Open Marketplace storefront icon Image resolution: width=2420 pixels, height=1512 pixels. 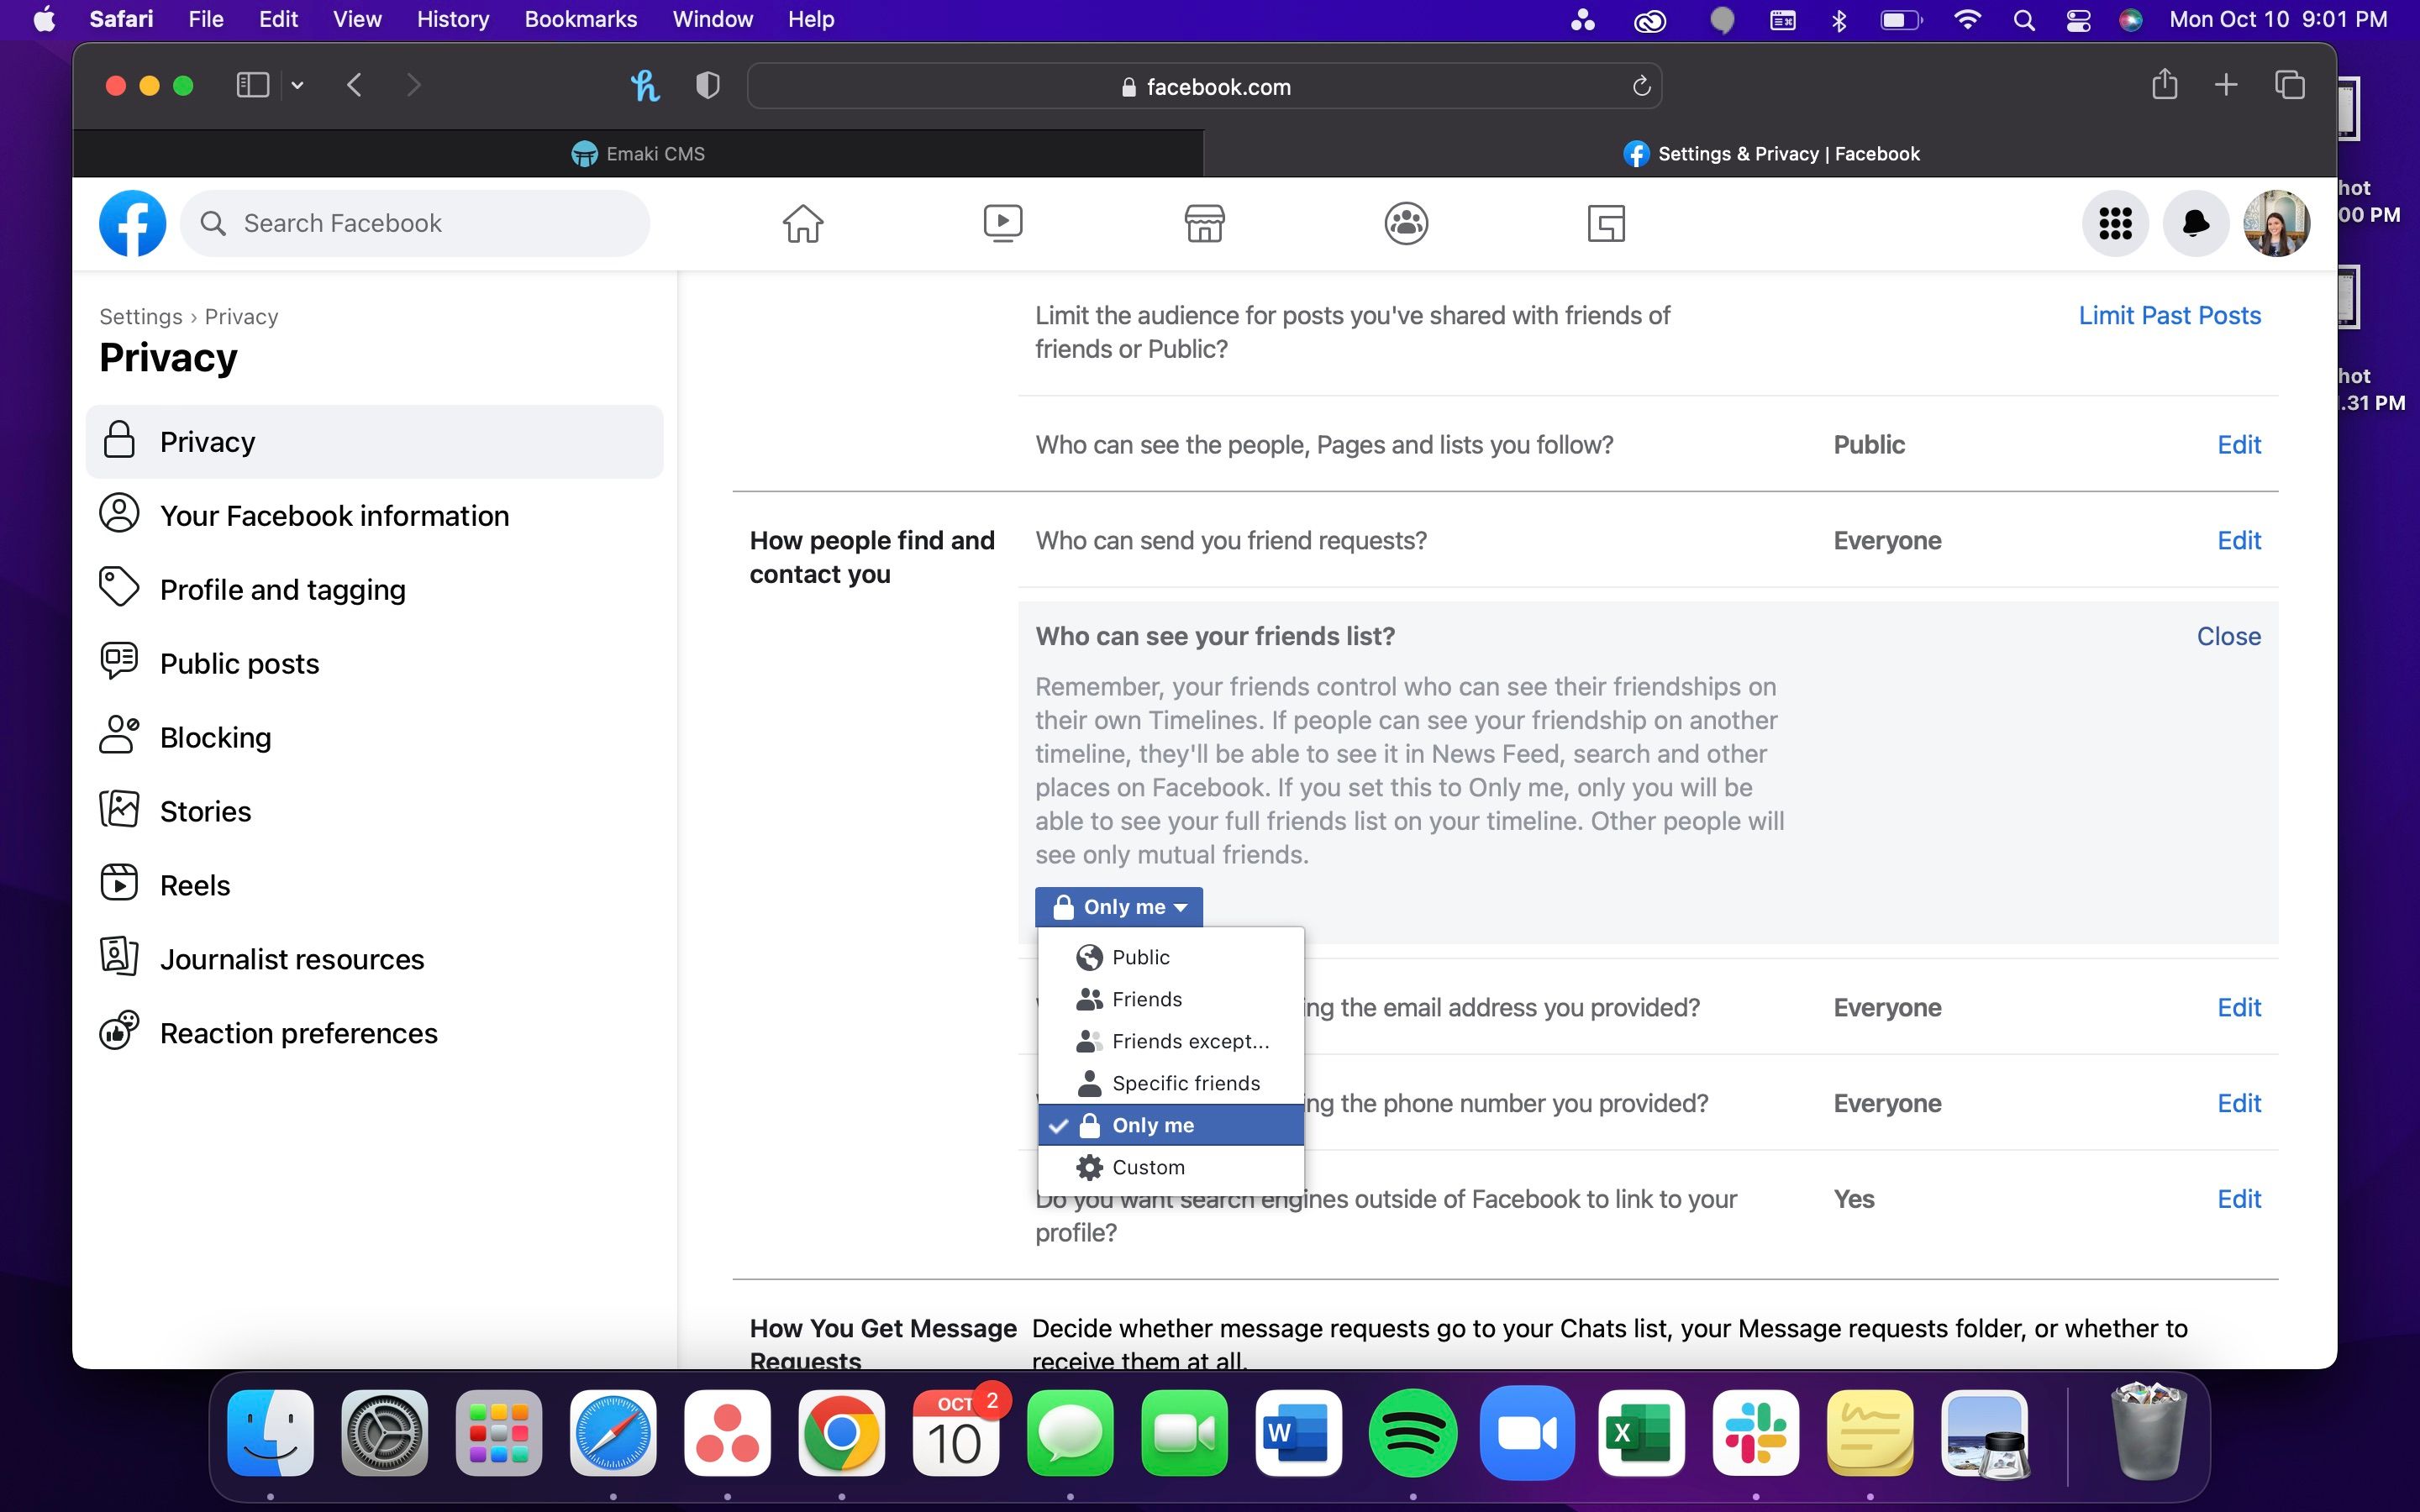(1204, 223)
